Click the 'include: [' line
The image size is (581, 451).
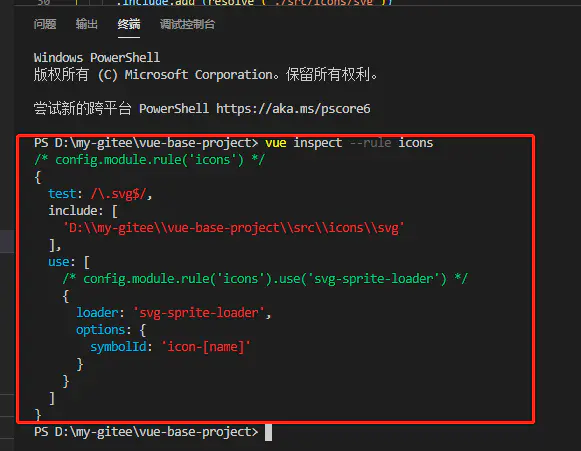83,211
